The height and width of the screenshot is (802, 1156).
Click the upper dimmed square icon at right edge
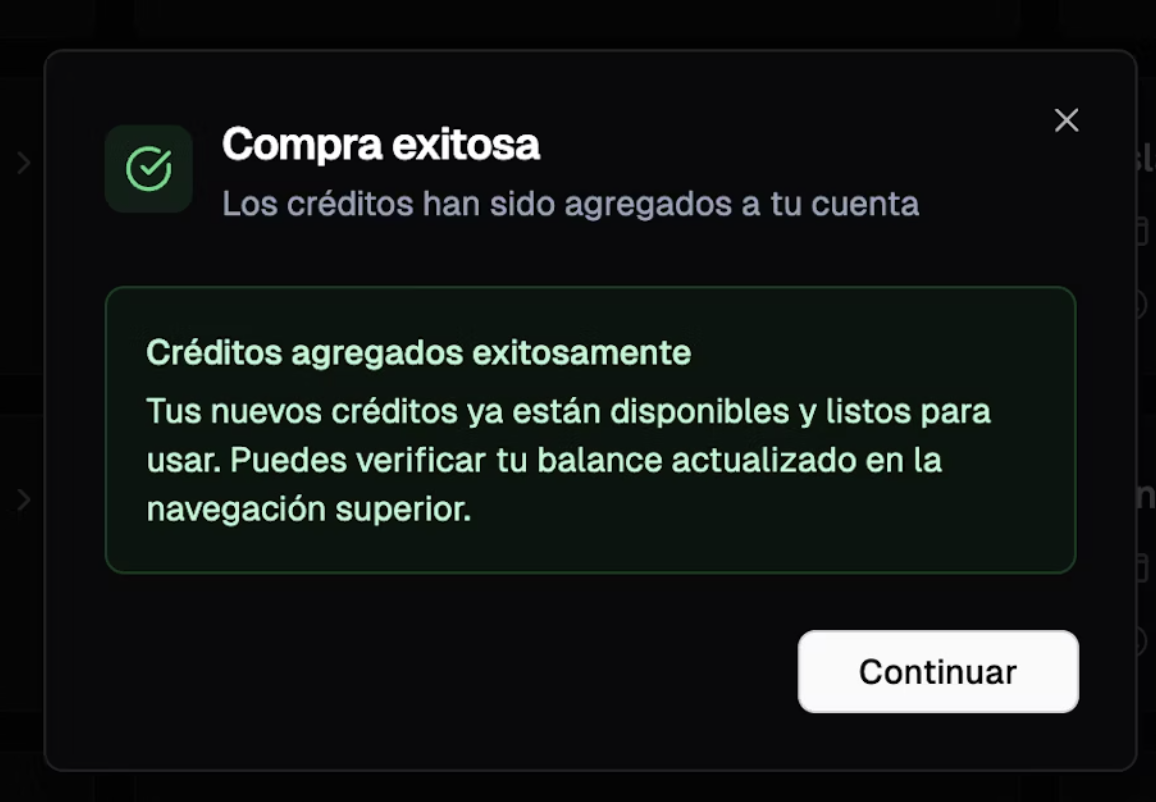click(1144, 232)
